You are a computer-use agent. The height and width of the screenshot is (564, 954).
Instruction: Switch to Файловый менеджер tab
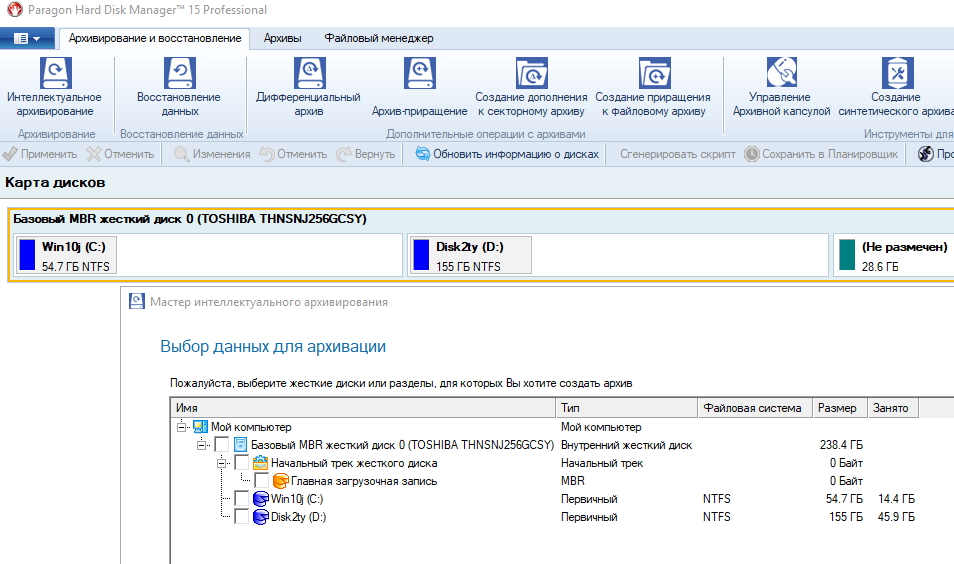click(x=378, y=38)
